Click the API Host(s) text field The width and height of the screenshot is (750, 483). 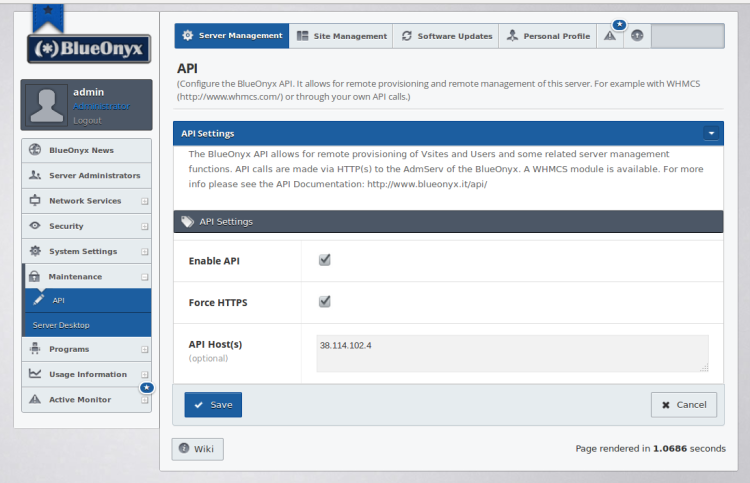[x=512, y=353]
